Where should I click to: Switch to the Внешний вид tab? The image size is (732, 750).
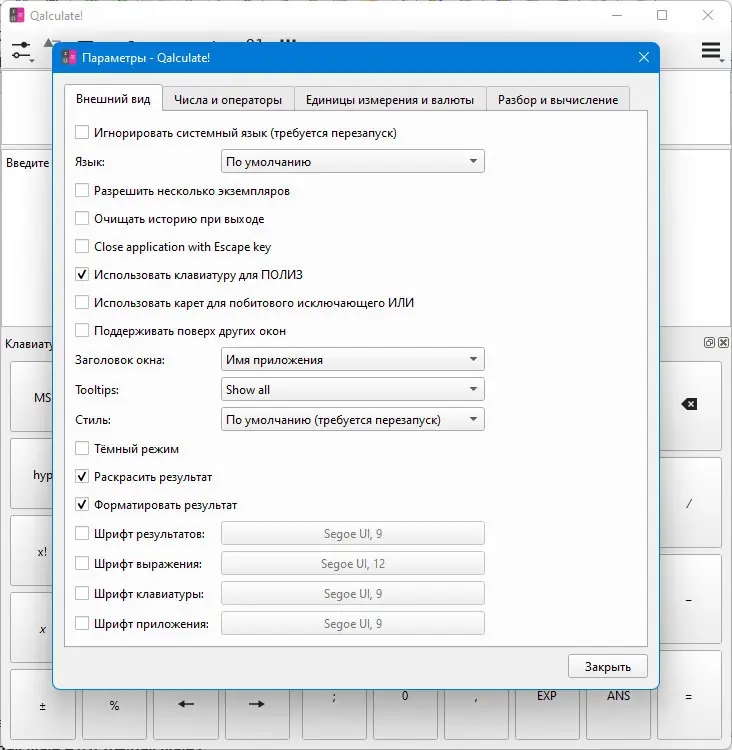click(113, 99)
